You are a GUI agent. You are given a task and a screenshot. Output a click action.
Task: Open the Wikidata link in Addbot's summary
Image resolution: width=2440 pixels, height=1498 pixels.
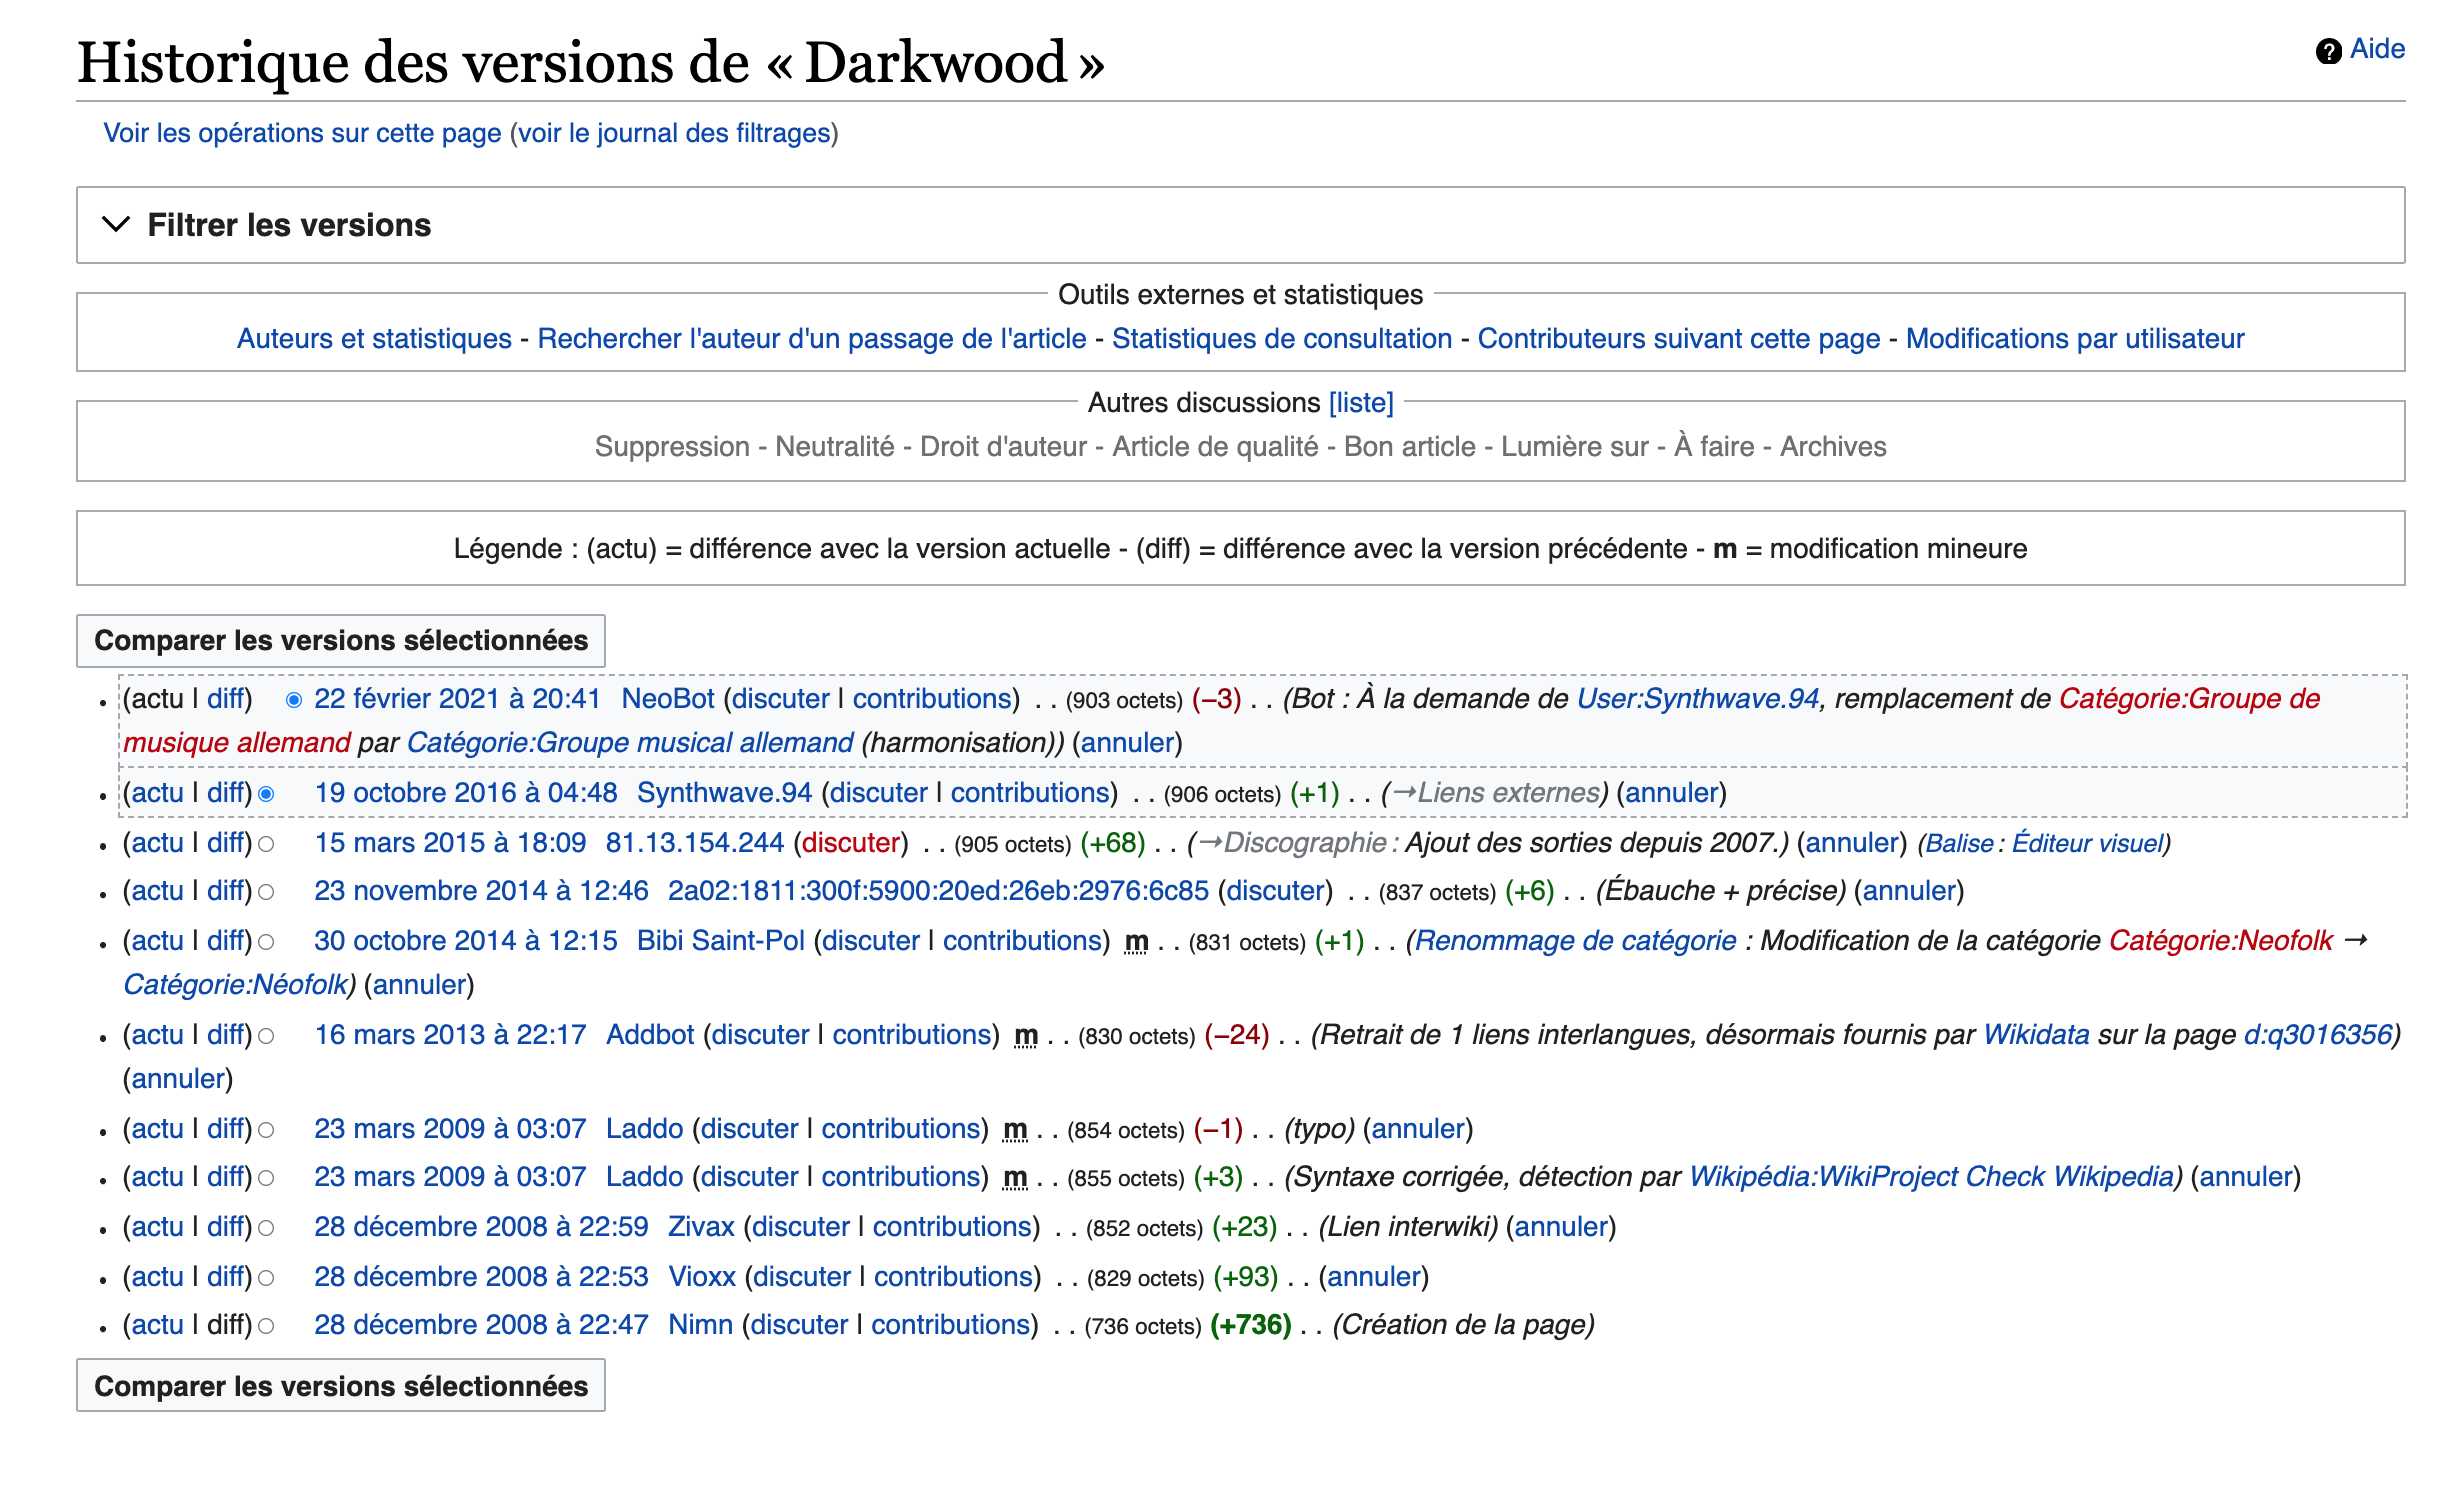click(2035, 1035)
